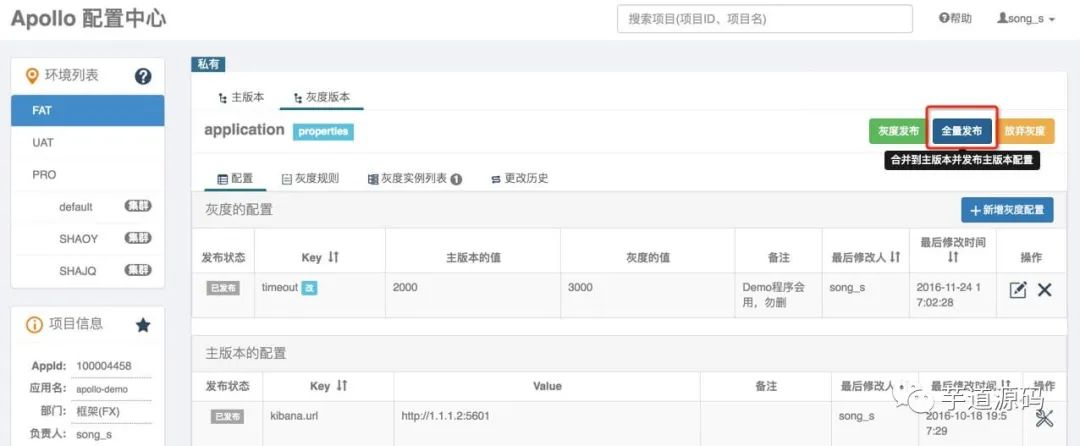Click the star favorite icon in 项目信息

(x=143, y=325)
